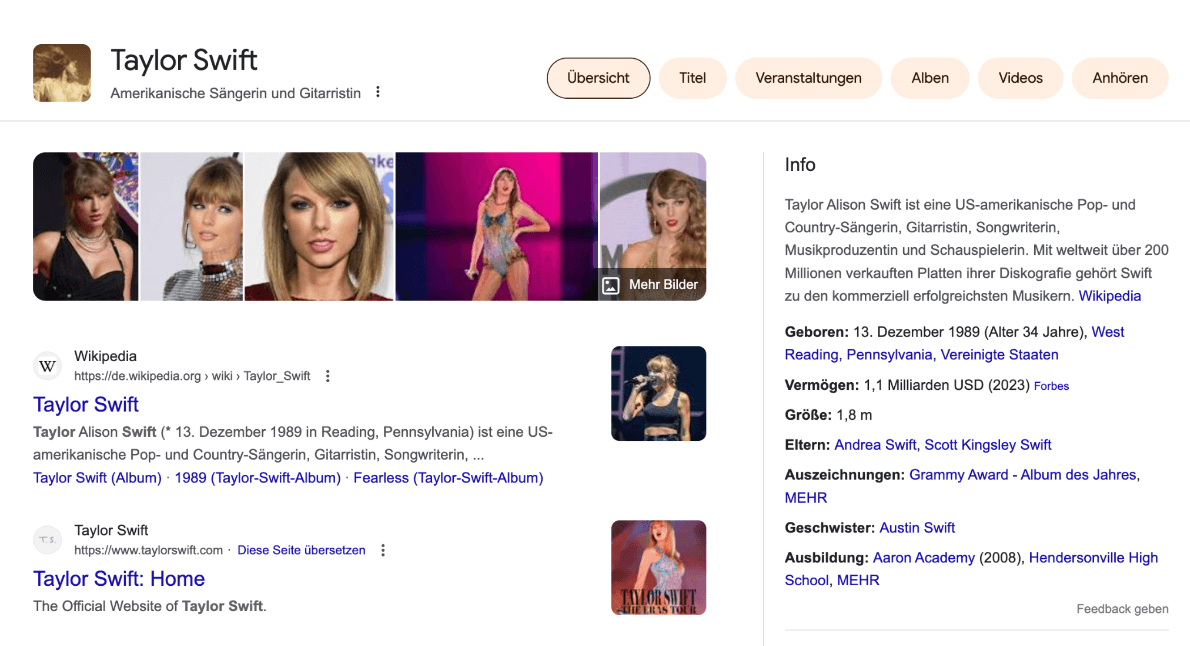Click West Reading, Pennsylvania birthplace link

(954, 343)
